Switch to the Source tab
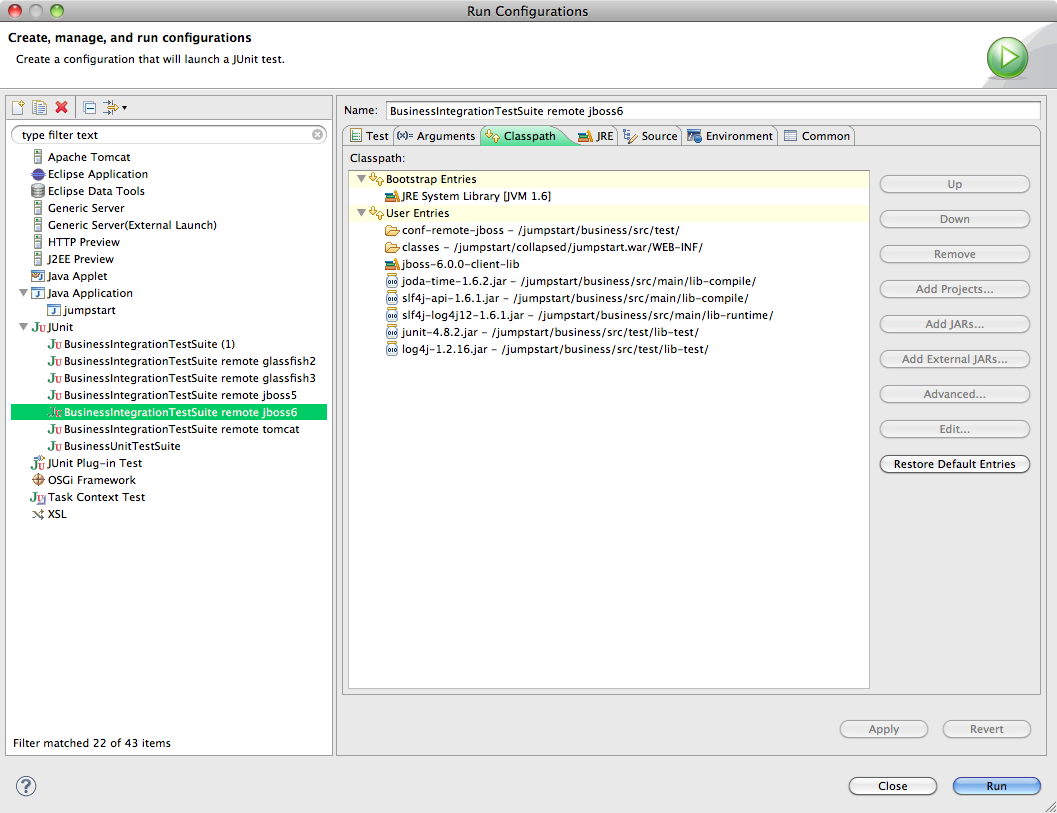 point(651,136)
